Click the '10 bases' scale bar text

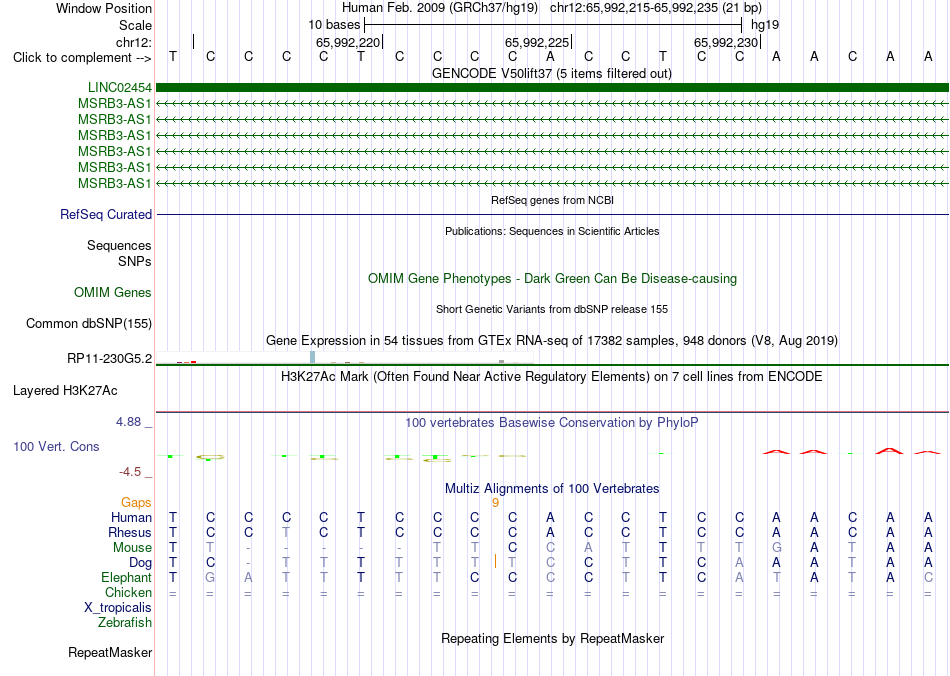point(334,25)
